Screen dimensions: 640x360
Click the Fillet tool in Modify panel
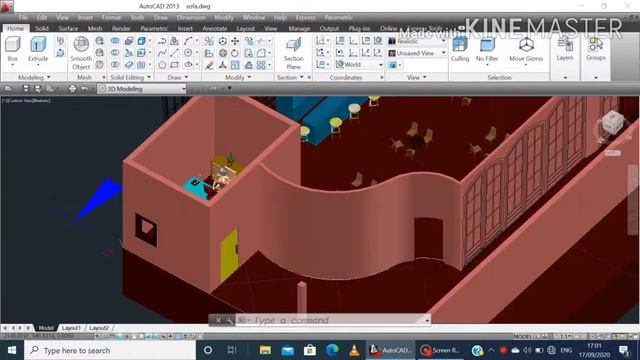[x=261, y=53]
